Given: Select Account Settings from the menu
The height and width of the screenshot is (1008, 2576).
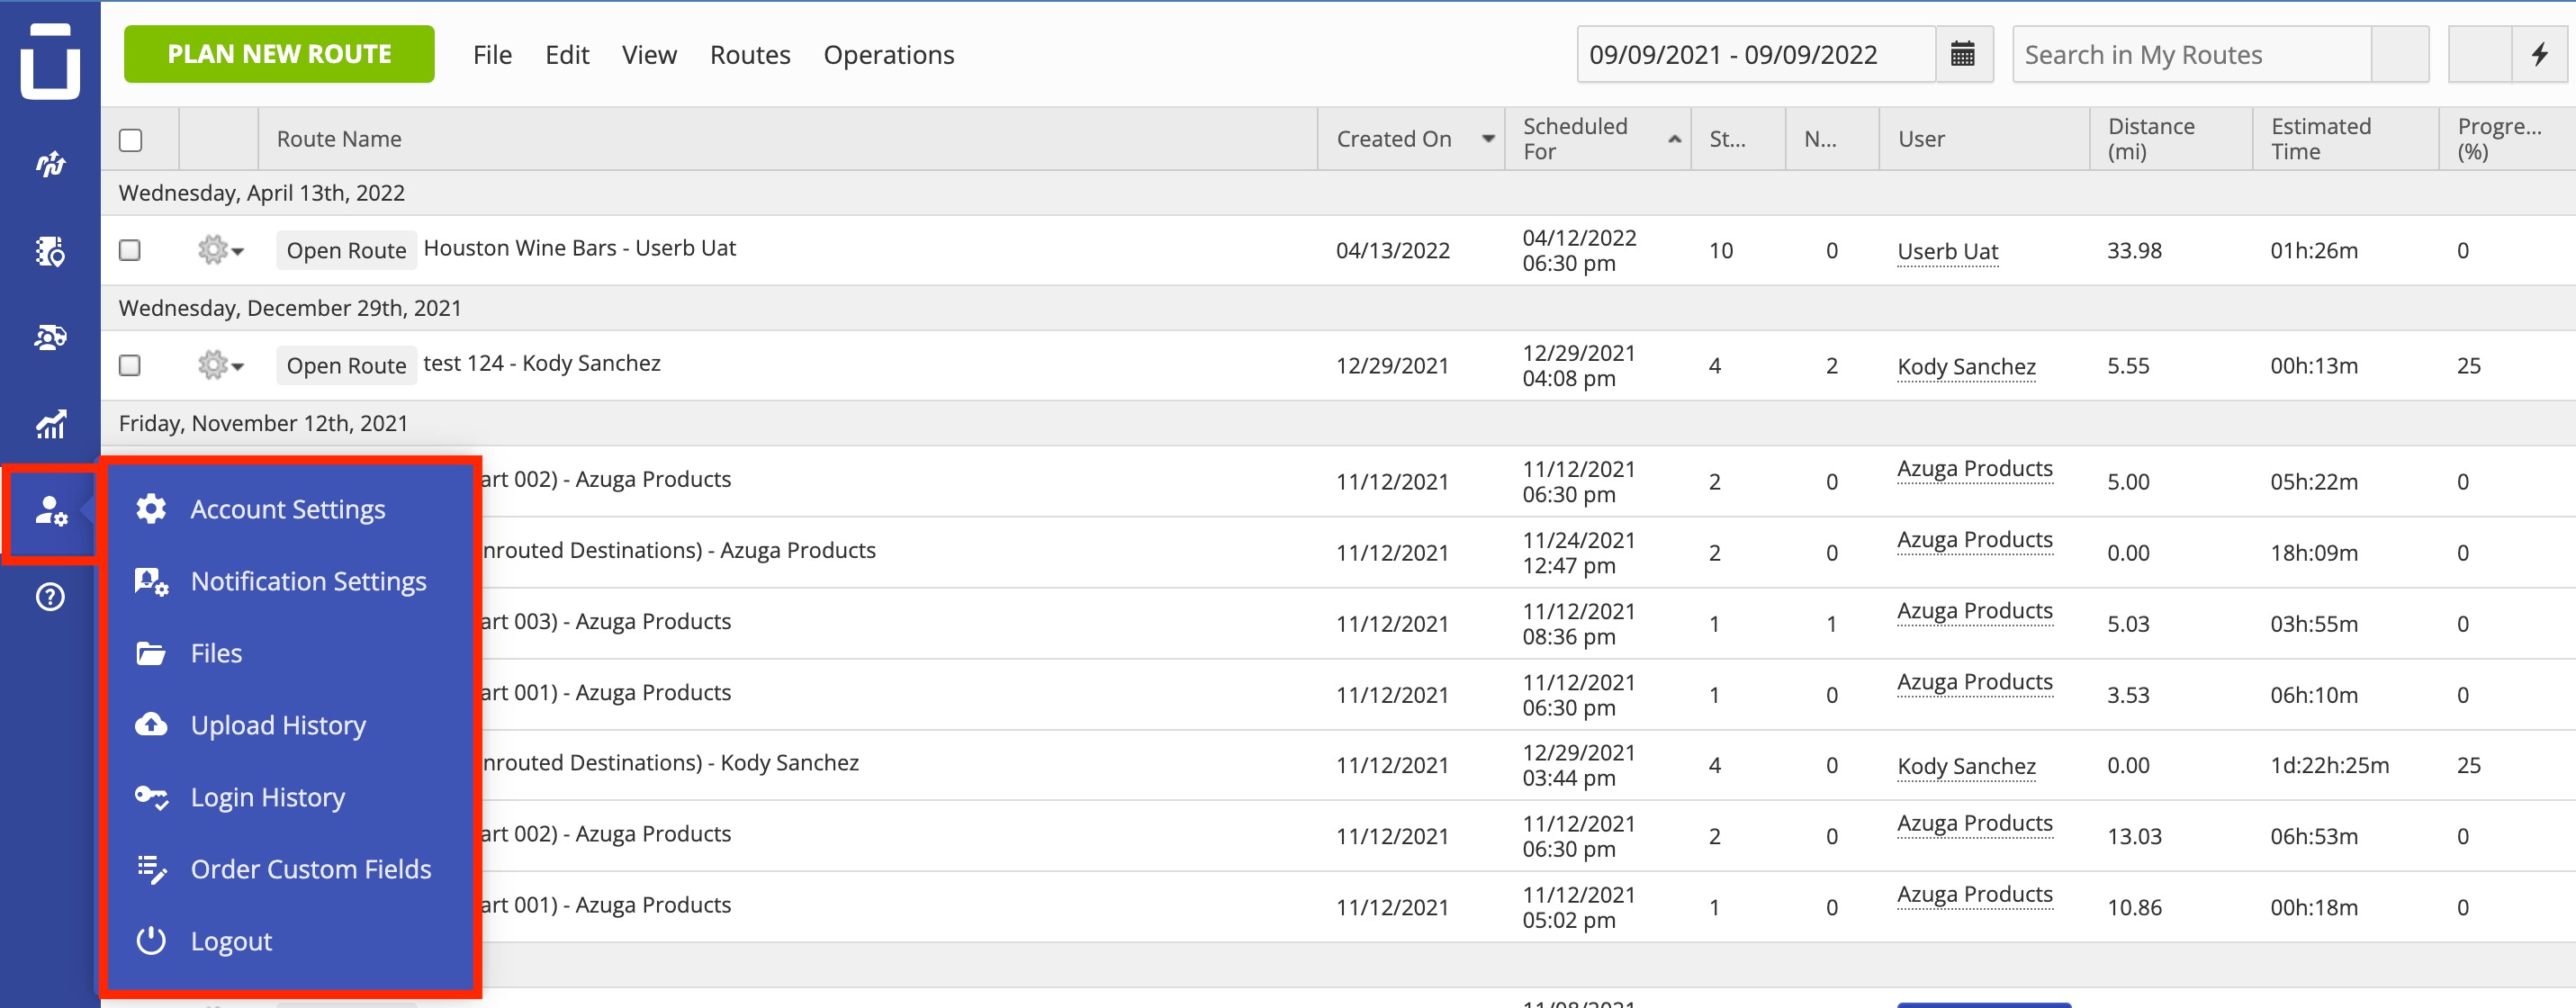Looking at the screenshot, I should tap(288, 509).
